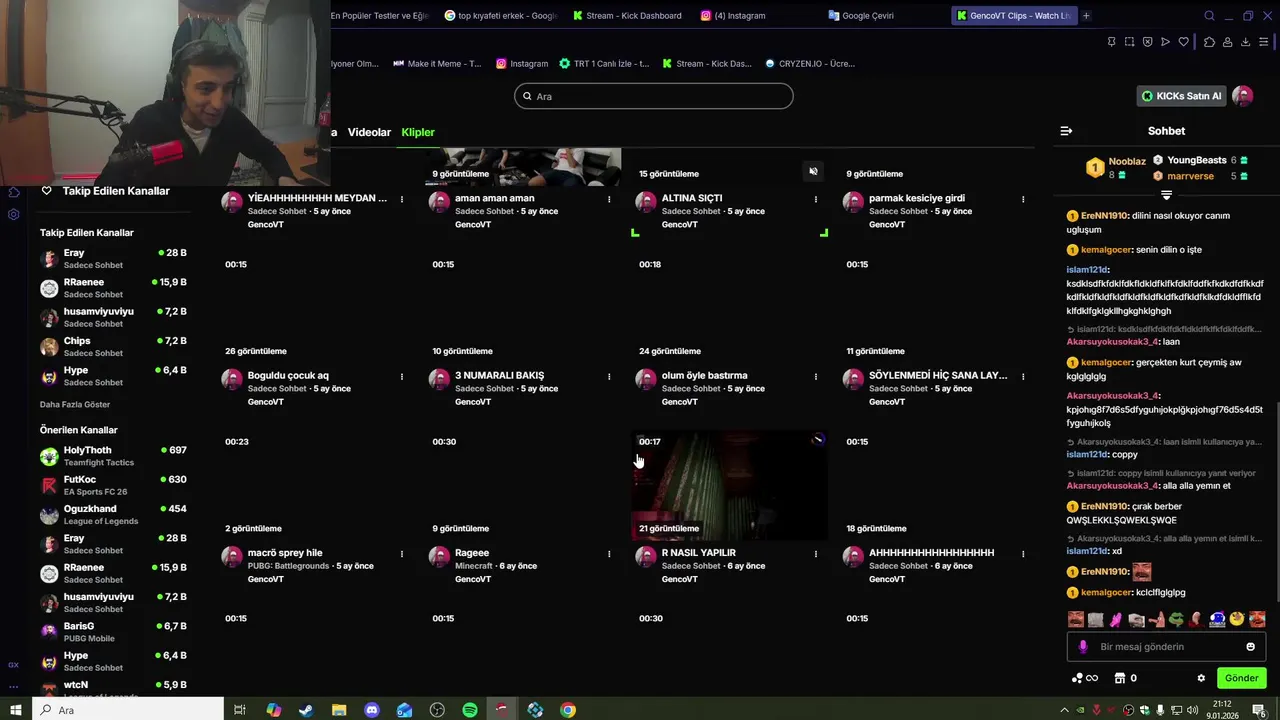This screenshot has width=1280, height=720.
Task: Open FutKoc in recommended channels
Action: point(113,485)
